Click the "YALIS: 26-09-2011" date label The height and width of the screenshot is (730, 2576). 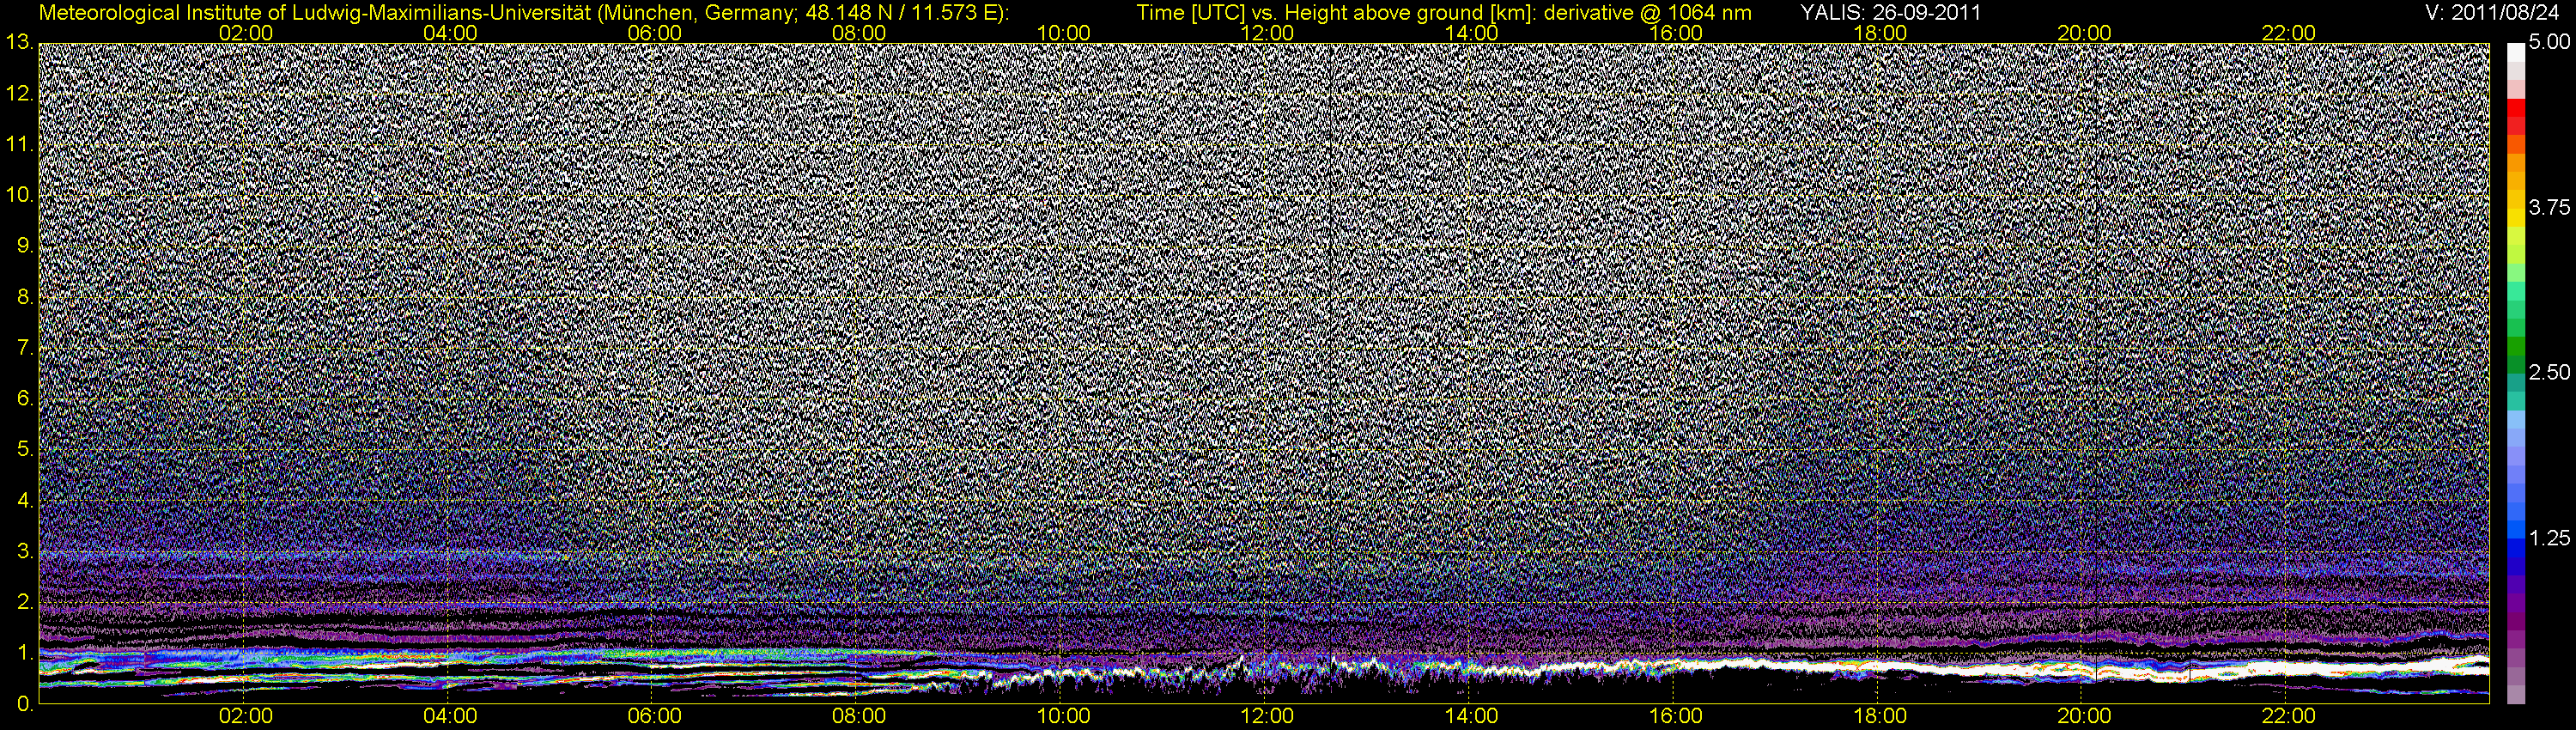(x=1890, y=12)
